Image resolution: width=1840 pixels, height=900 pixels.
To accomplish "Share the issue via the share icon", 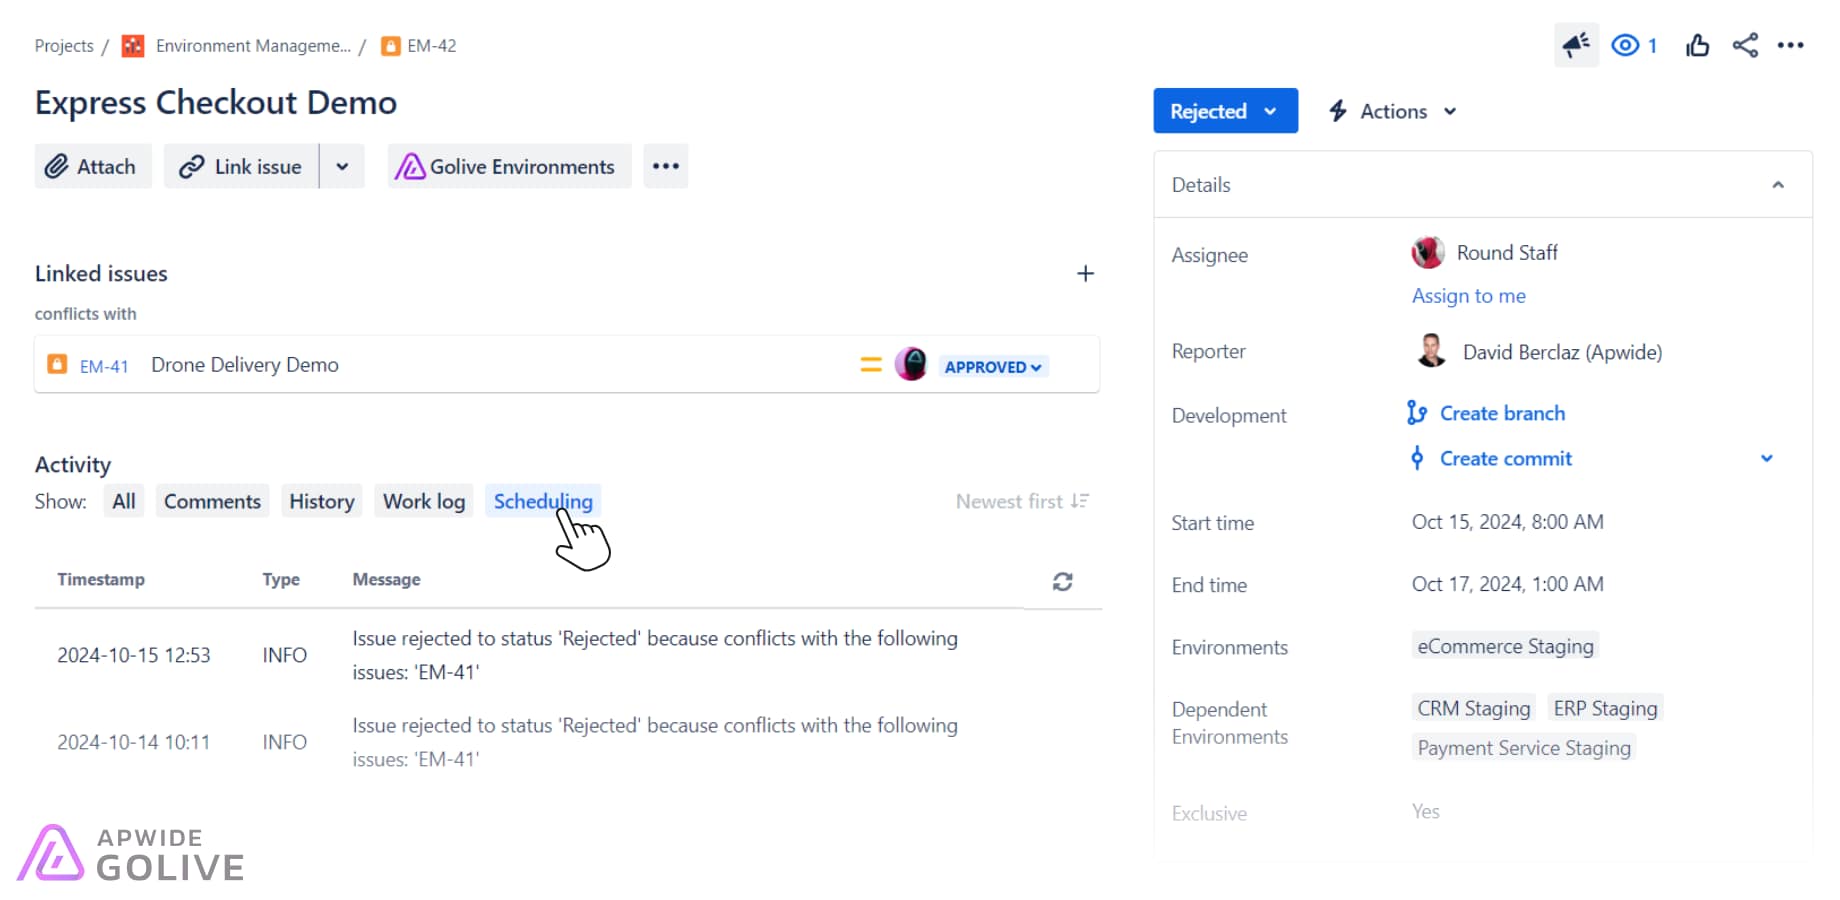I will coord(1746,45).
